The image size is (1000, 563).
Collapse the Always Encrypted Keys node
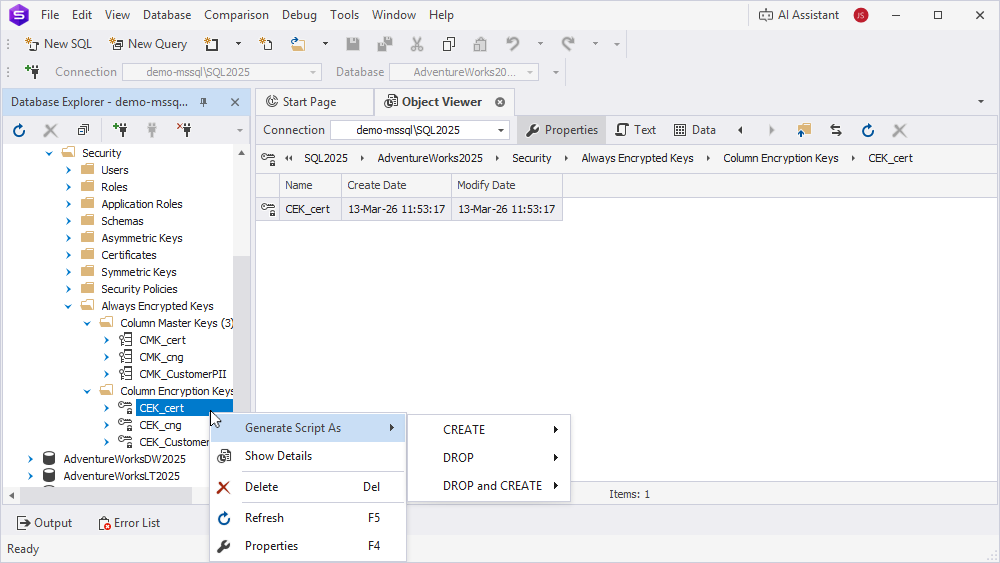click(x=68, y=306)
